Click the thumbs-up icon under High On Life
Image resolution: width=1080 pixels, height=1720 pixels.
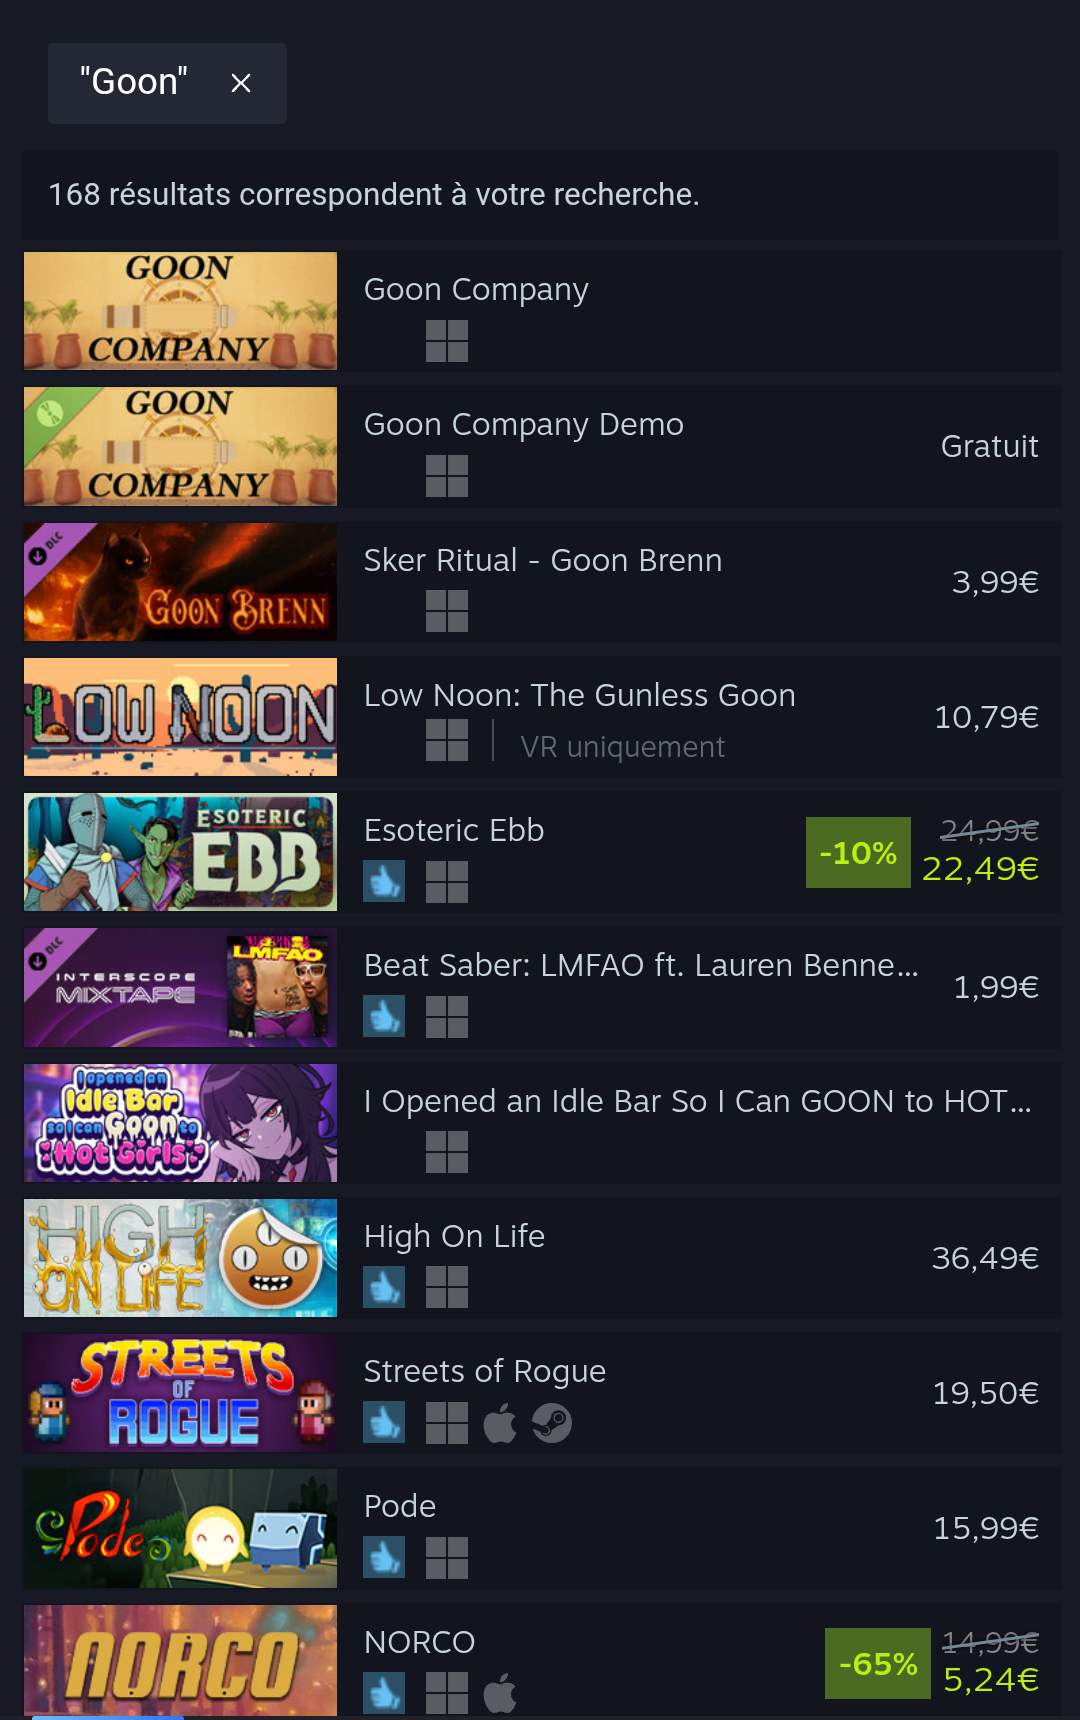pos(384,1288)
